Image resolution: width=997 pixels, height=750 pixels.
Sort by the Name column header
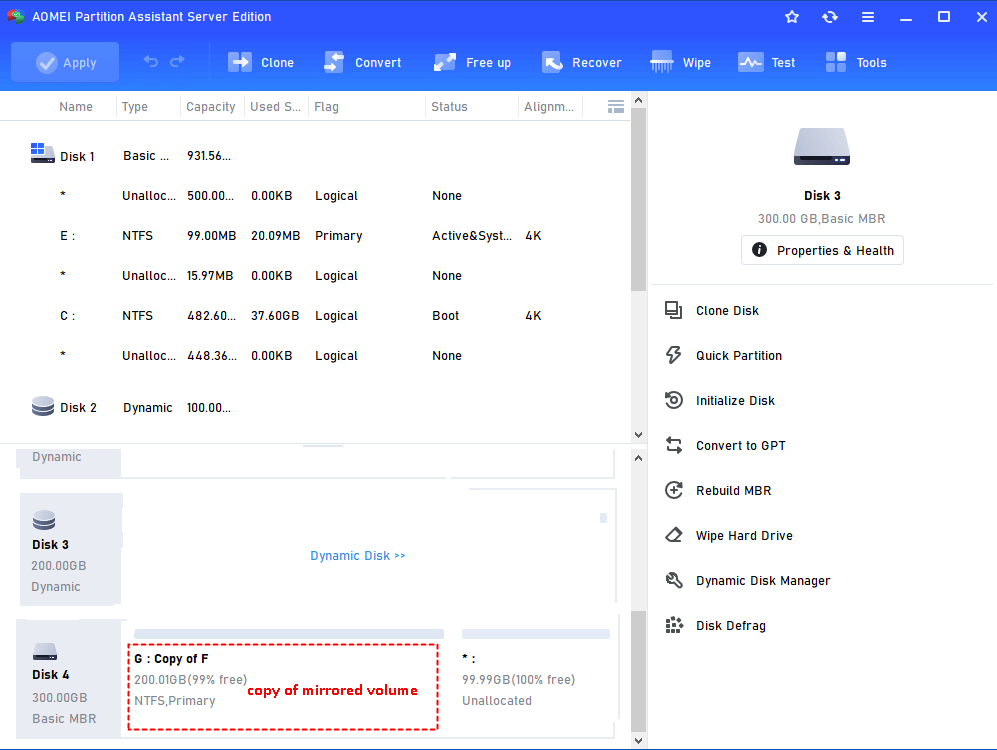76,107
